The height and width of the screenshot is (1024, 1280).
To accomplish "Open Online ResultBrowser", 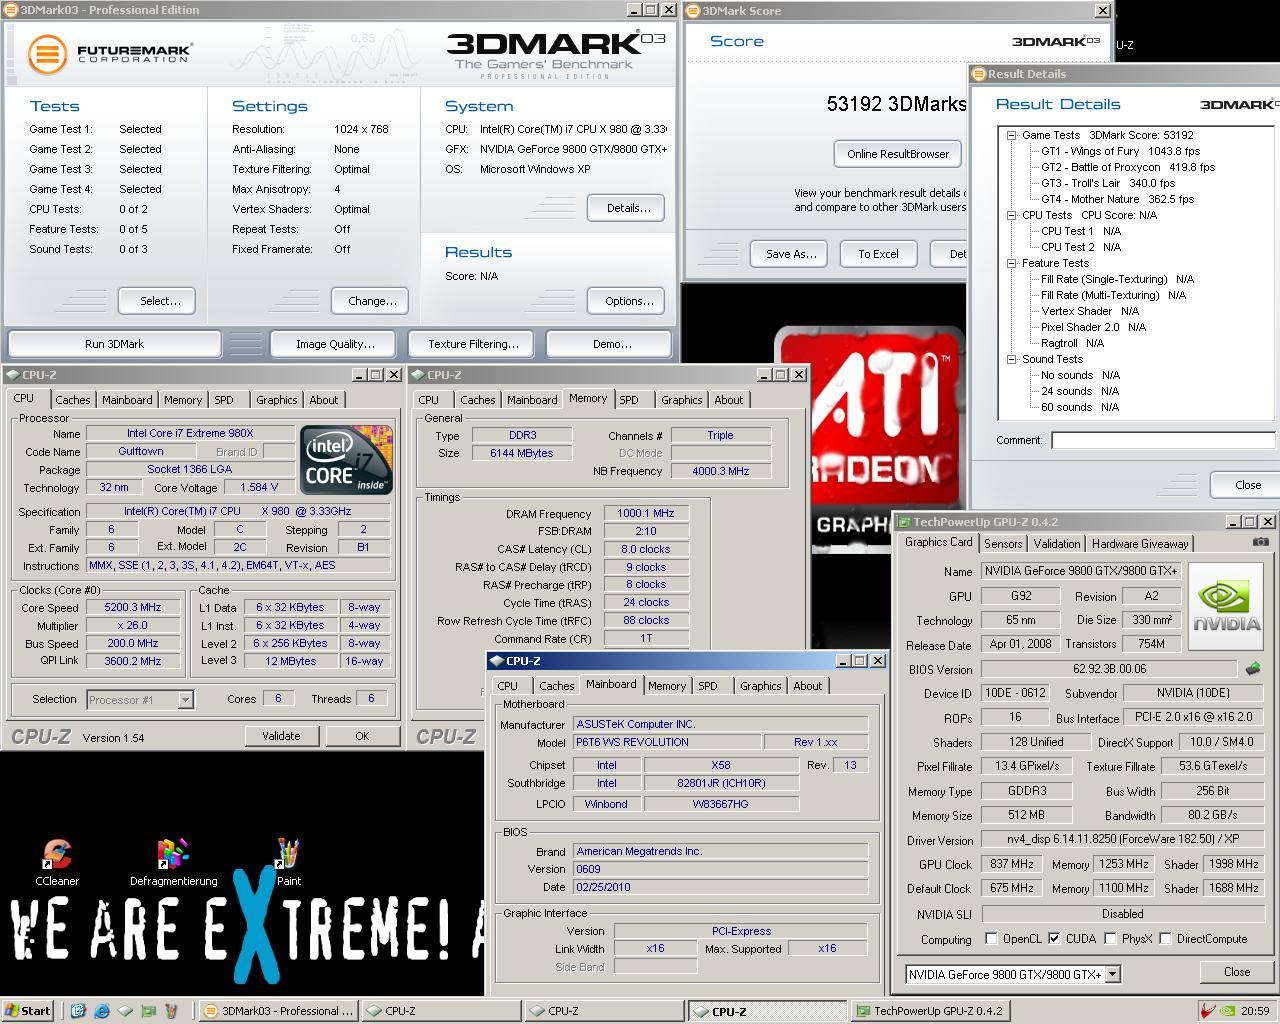I will tap(898, 154).
